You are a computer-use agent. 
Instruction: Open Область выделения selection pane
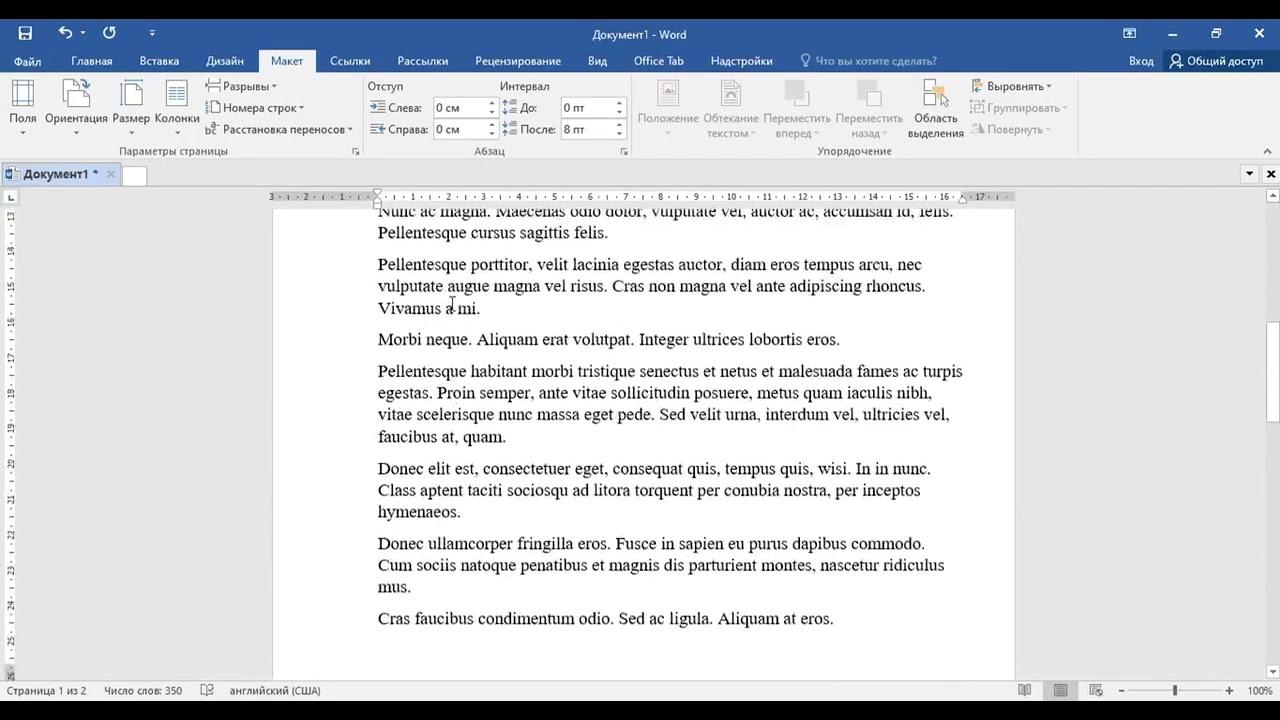click(936, 109)
